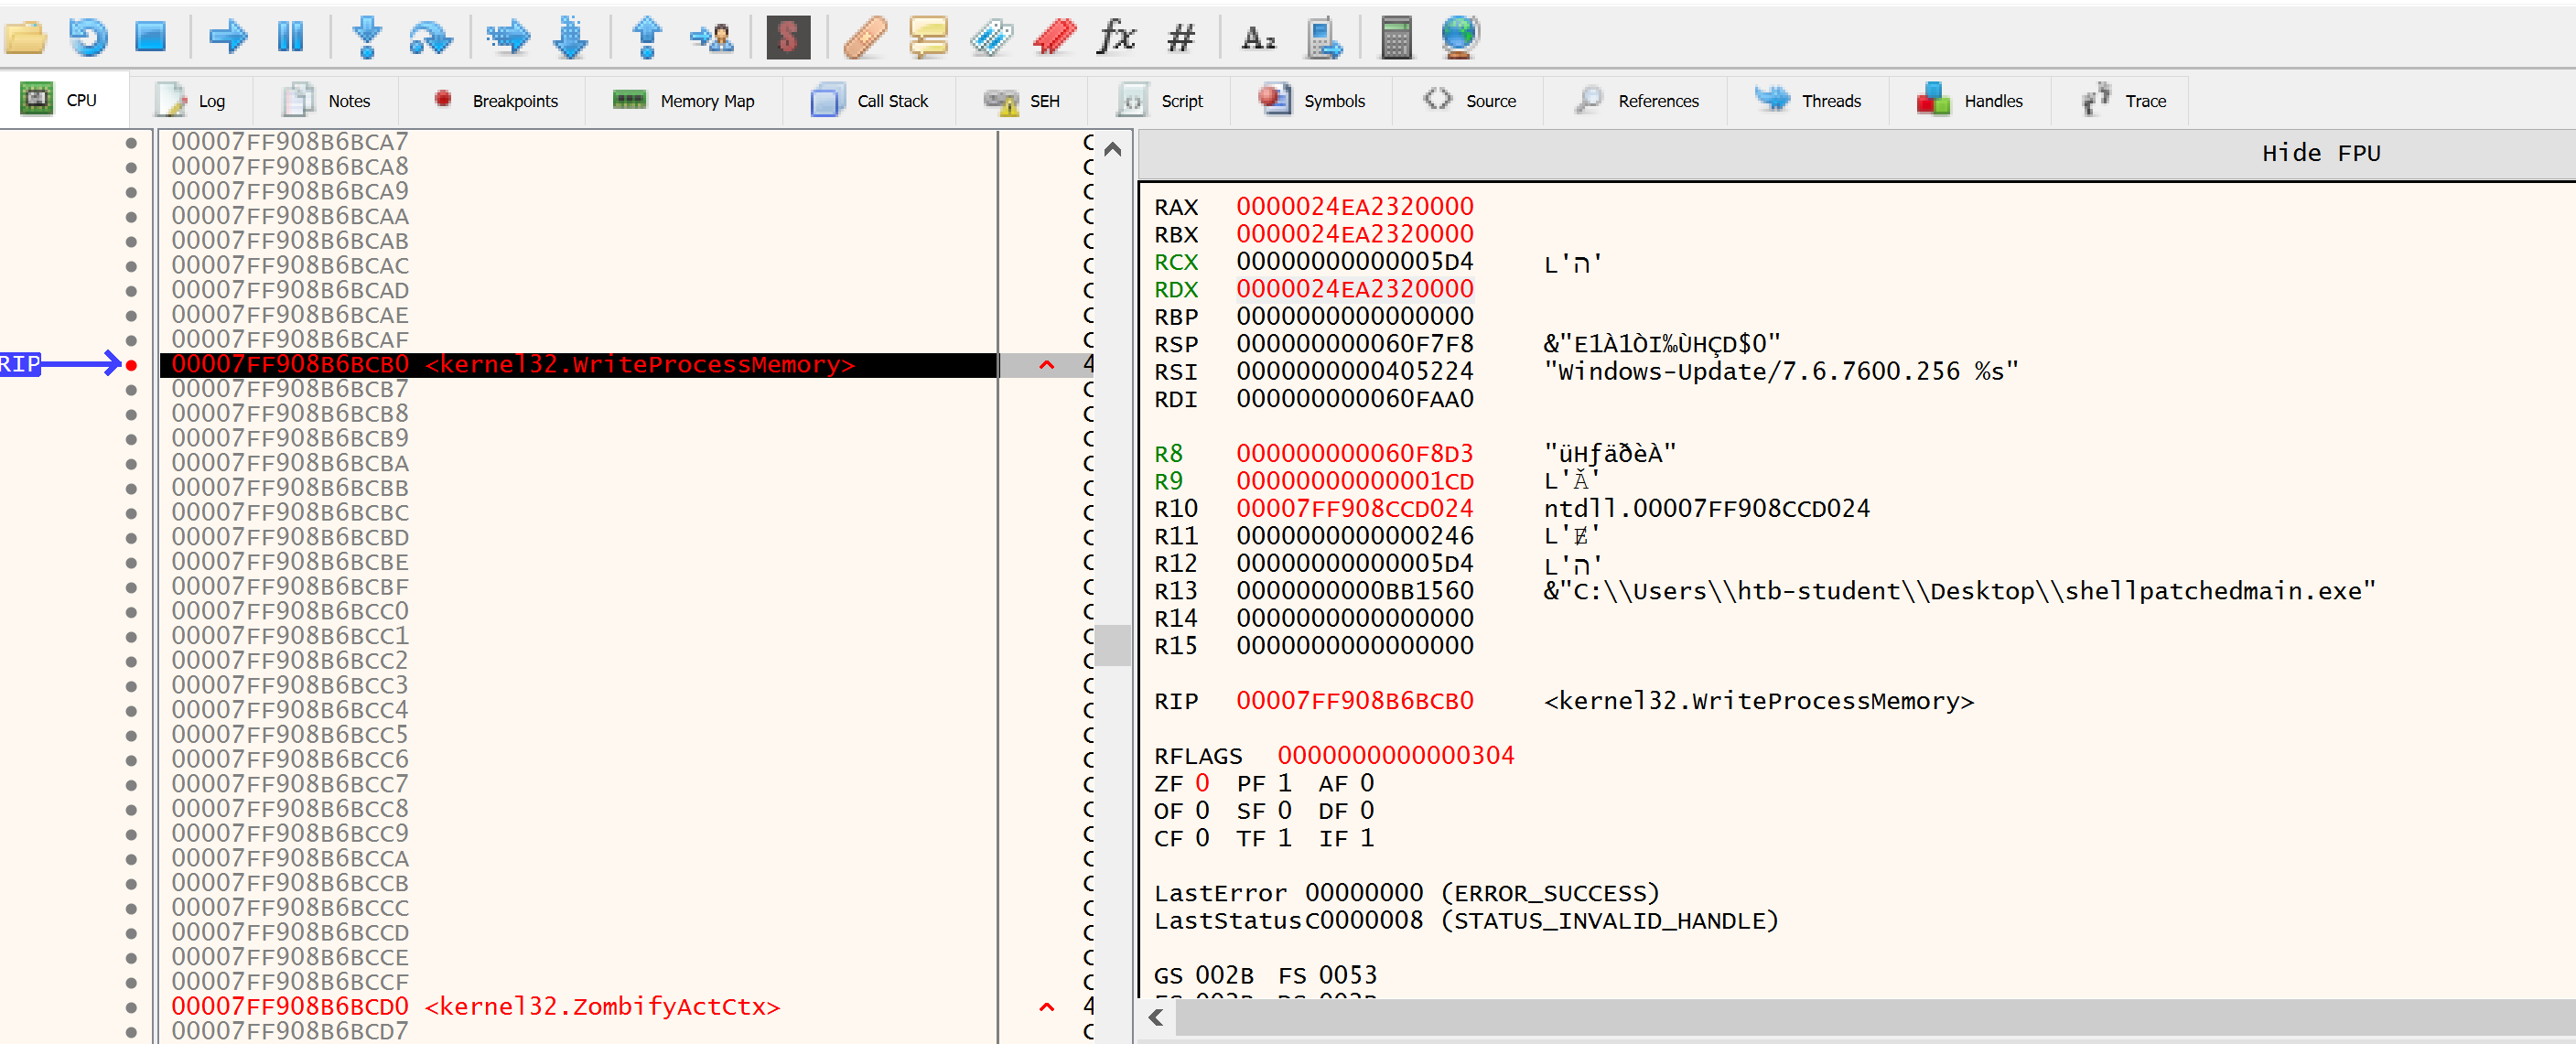
Task: Switch to the Threads tab
Action: 1808,101
